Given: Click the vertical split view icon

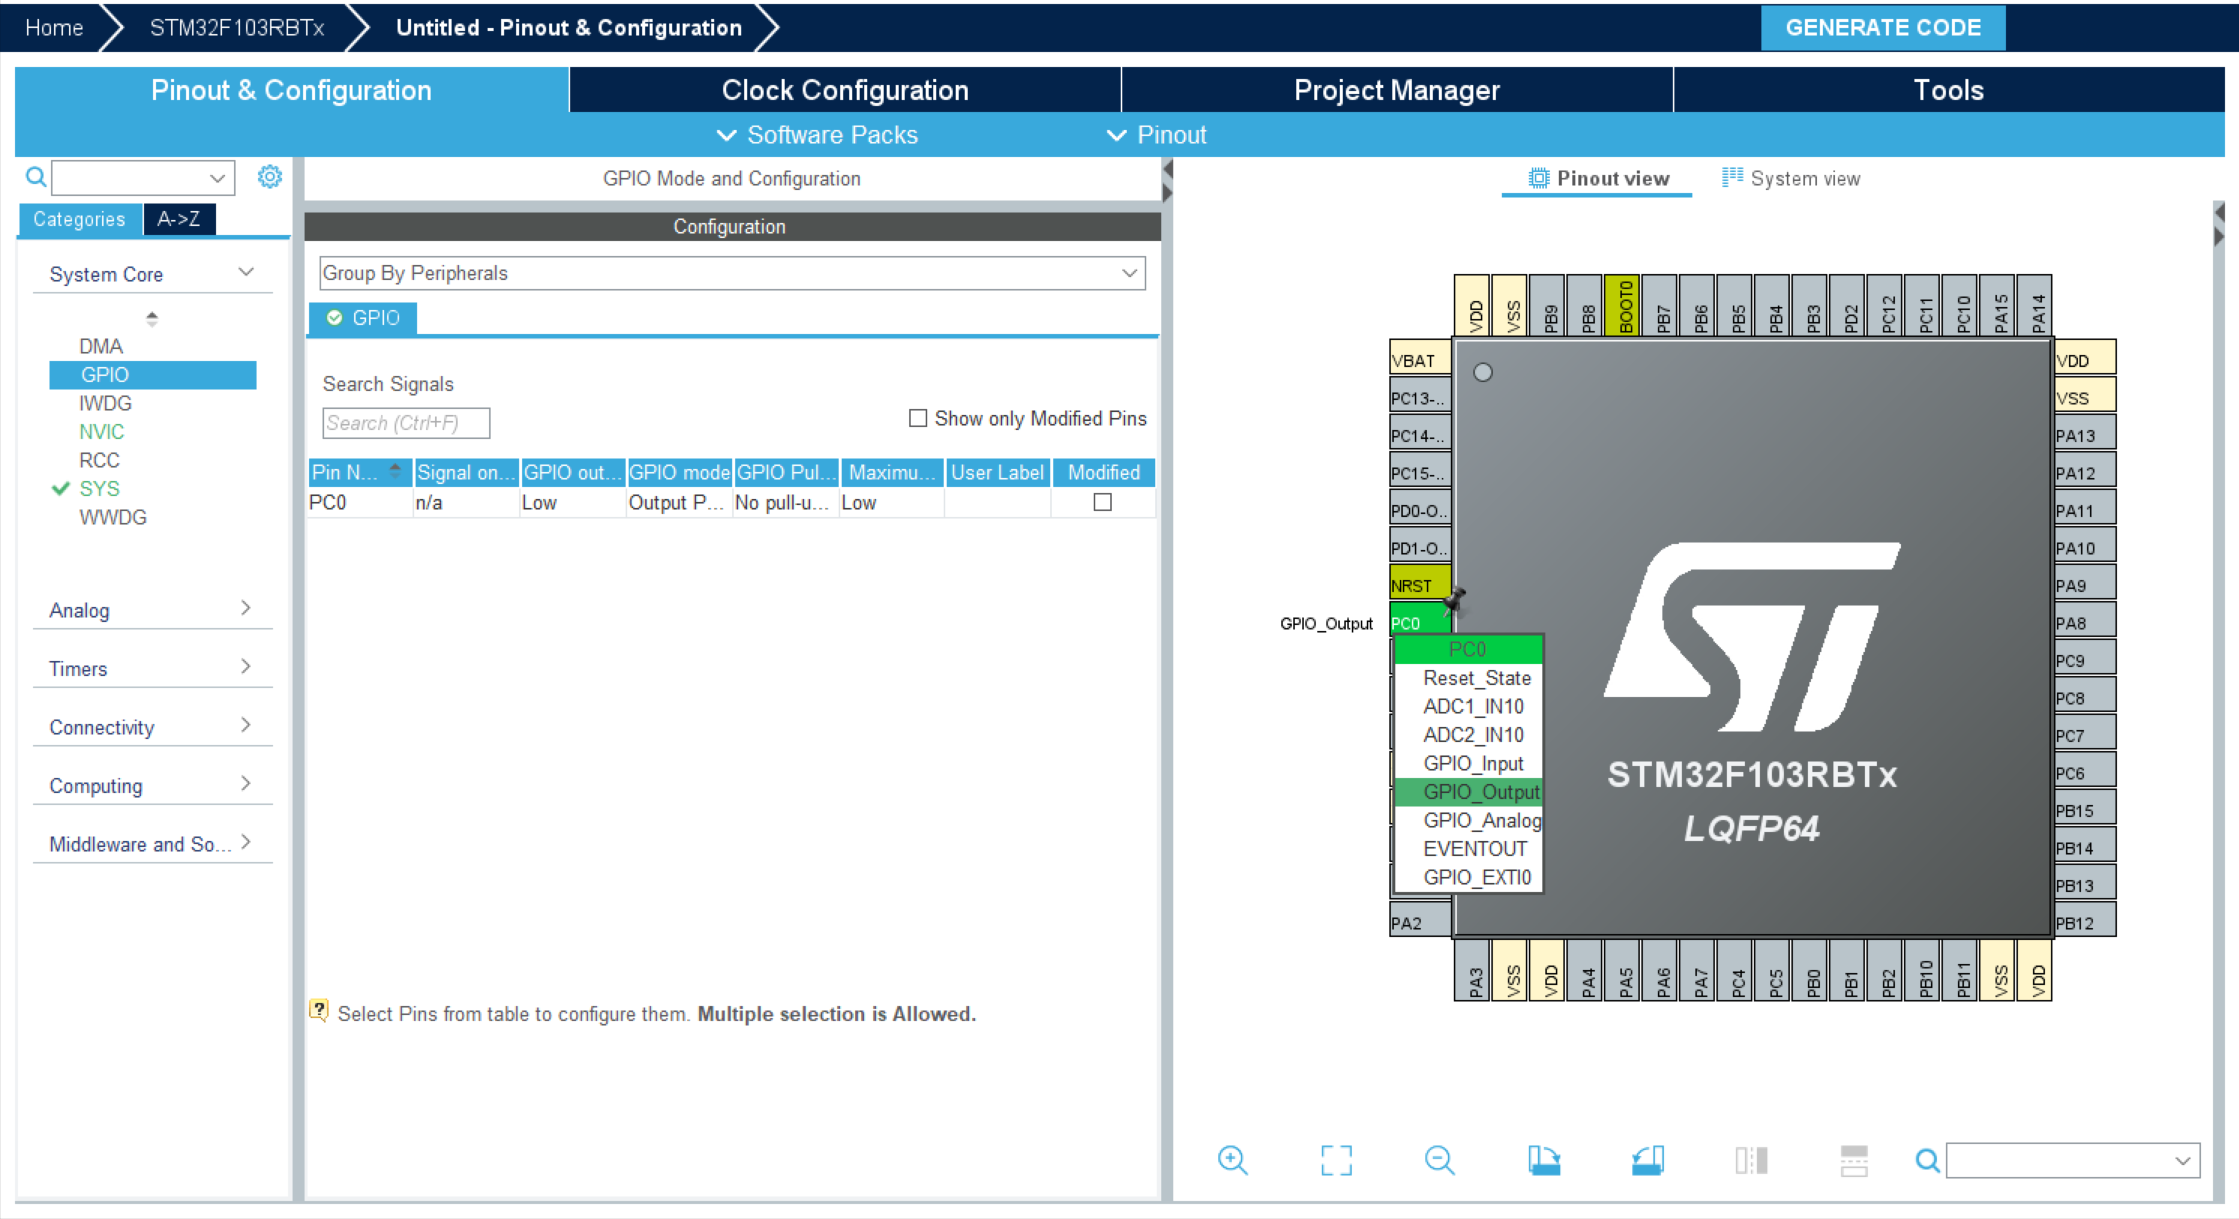Looking at the screenshot, I should [x=1751, y=1160].
